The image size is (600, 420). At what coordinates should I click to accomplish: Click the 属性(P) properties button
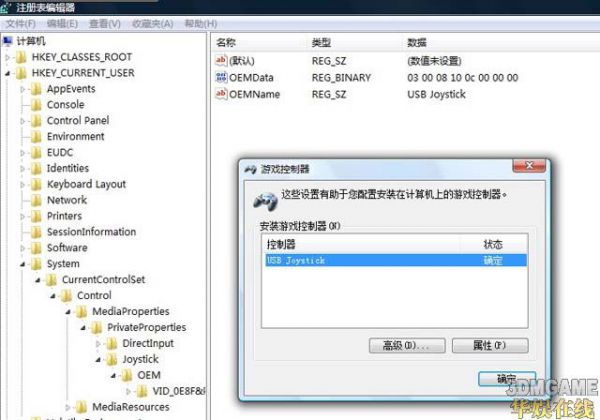point(490,345)
